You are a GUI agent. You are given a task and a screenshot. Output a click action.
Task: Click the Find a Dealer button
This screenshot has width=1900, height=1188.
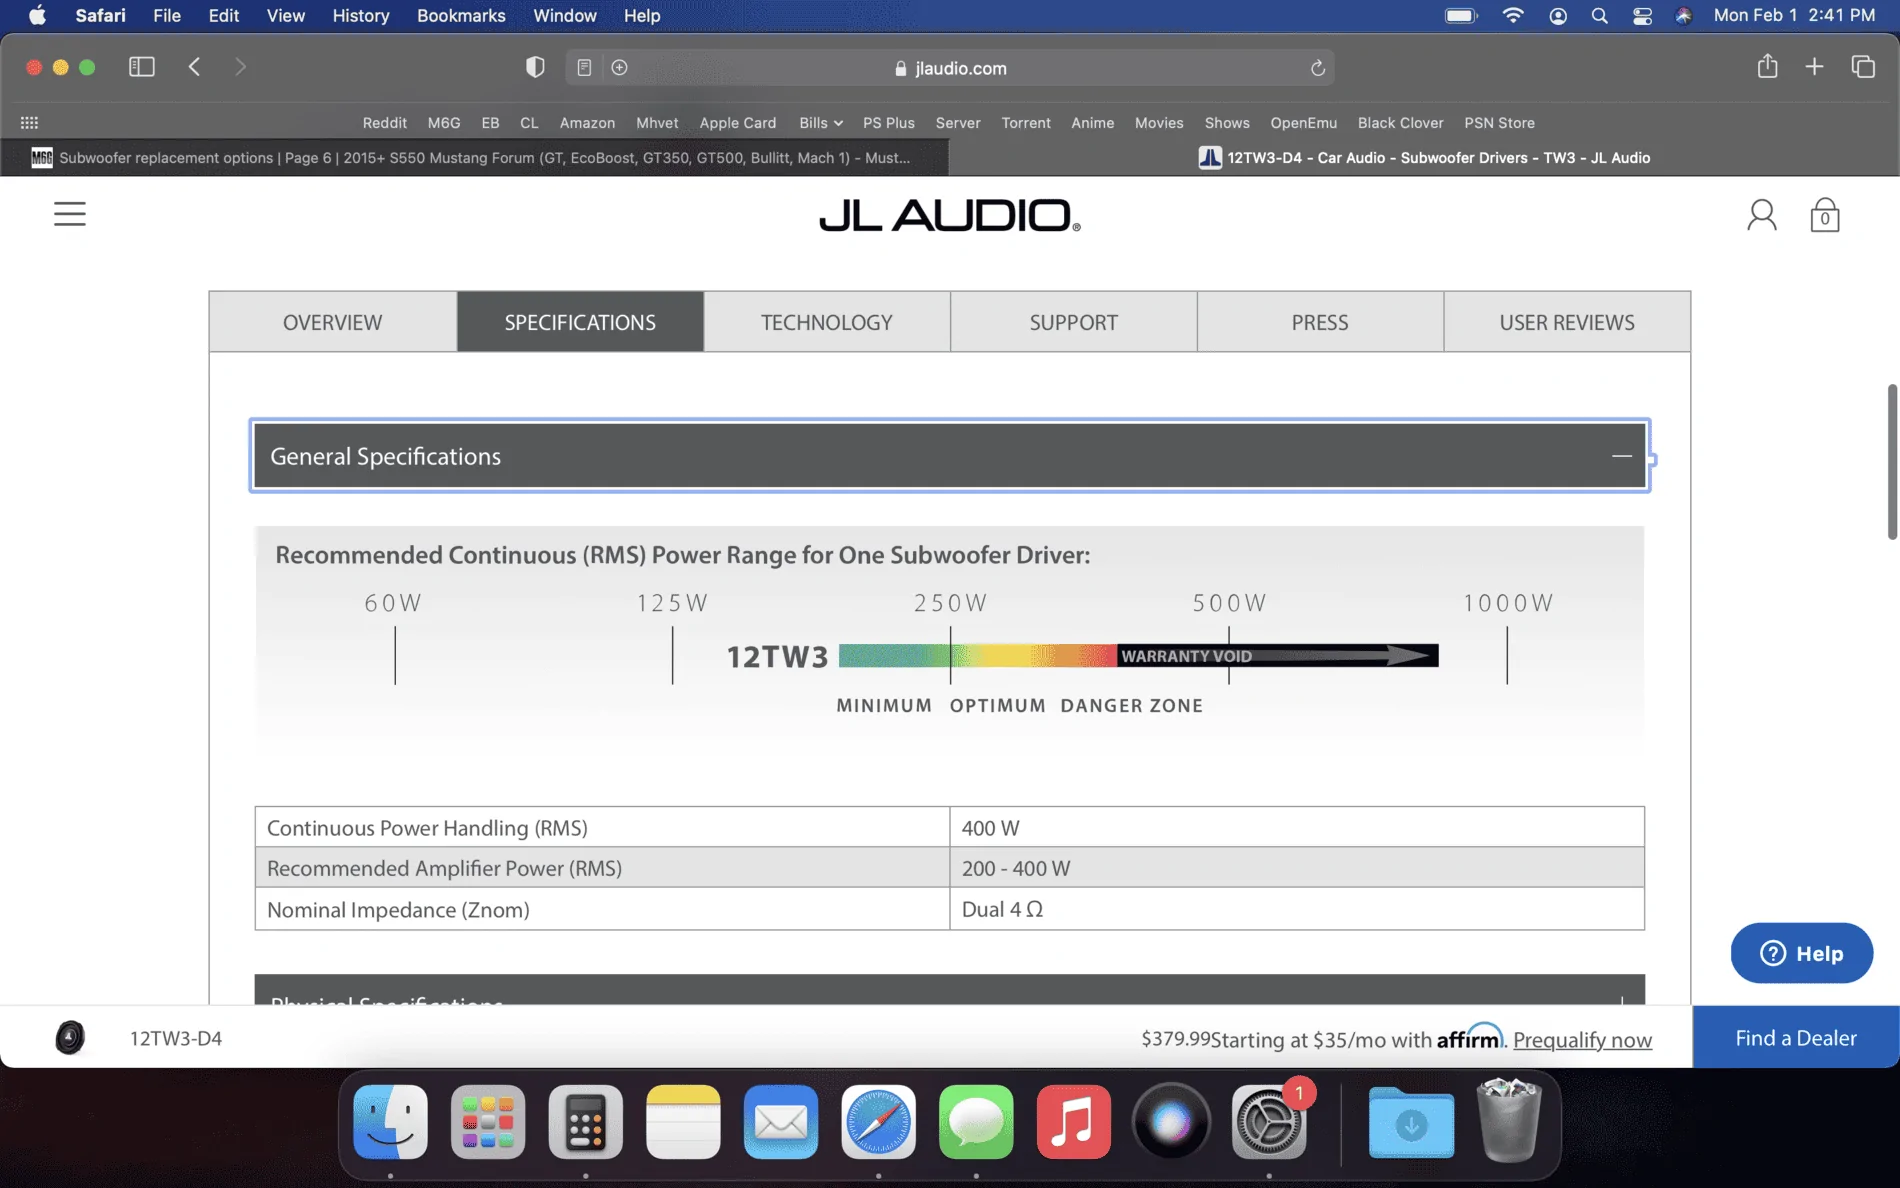[1795, 1037]
